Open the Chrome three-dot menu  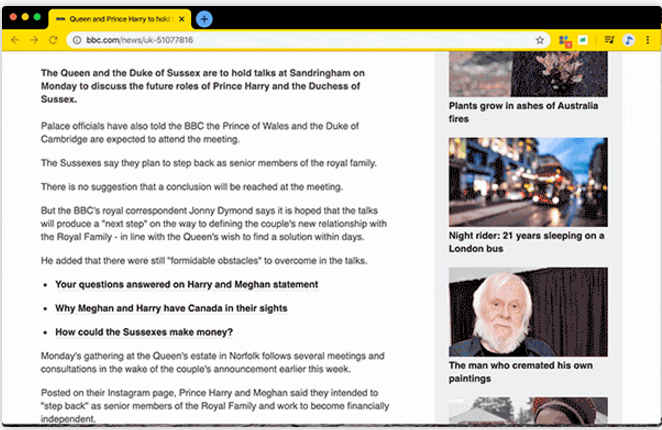(x=649, y=40)
